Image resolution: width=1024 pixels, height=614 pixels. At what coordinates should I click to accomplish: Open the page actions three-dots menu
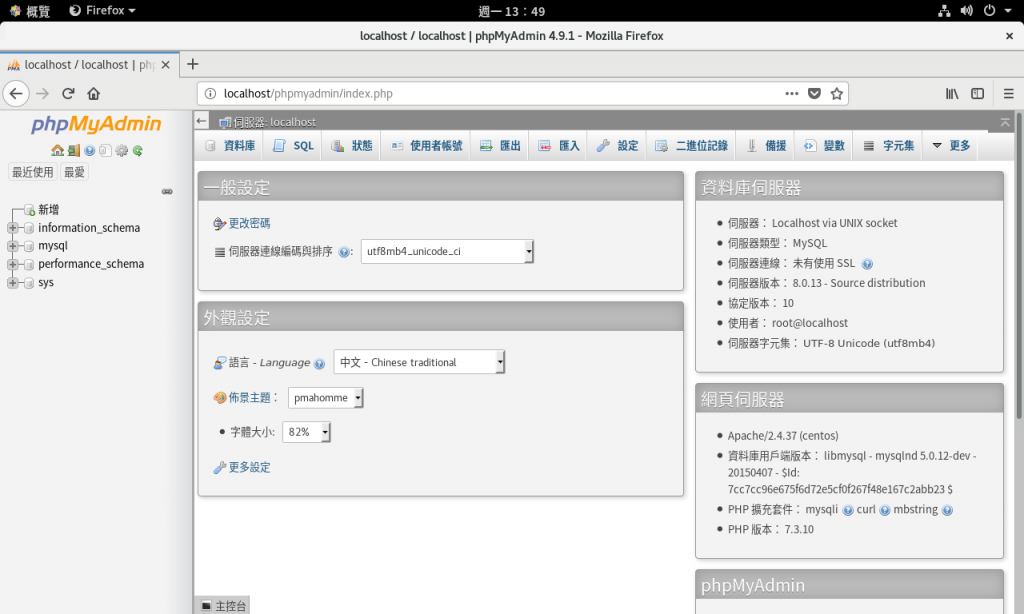click(x=792, y=93)
